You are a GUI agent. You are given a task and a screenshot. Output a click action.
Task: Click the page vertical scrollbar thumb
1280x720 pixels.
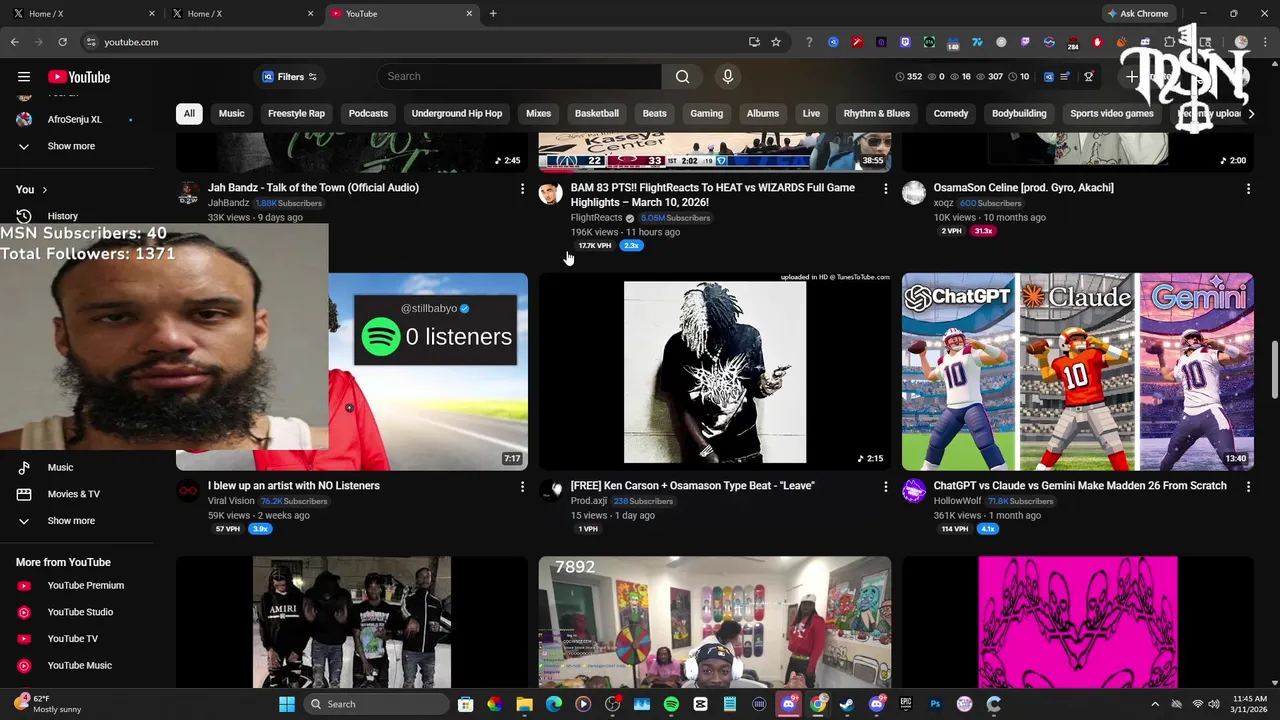click(x=1275, y=370)
